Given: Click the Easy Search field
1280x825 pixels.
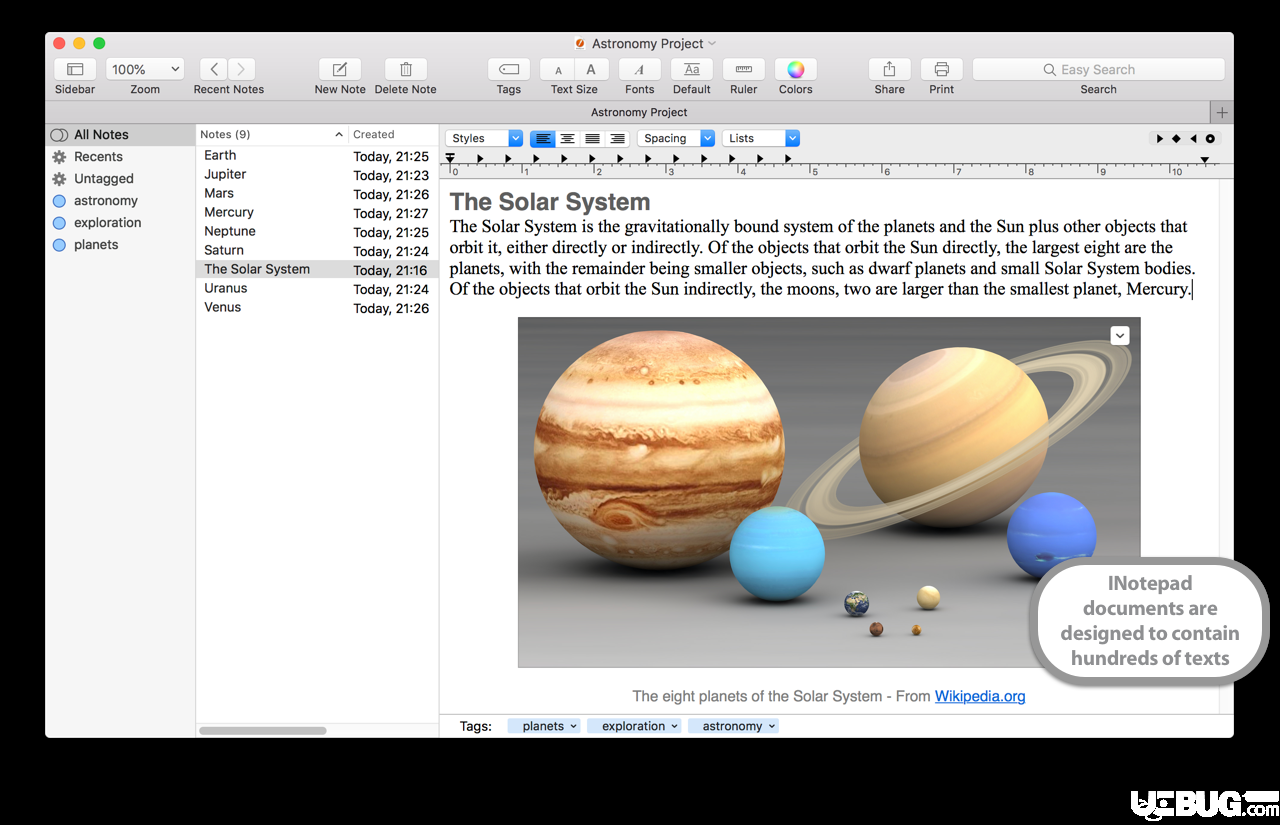Looking at the screenshot, I should (1098, 69).
